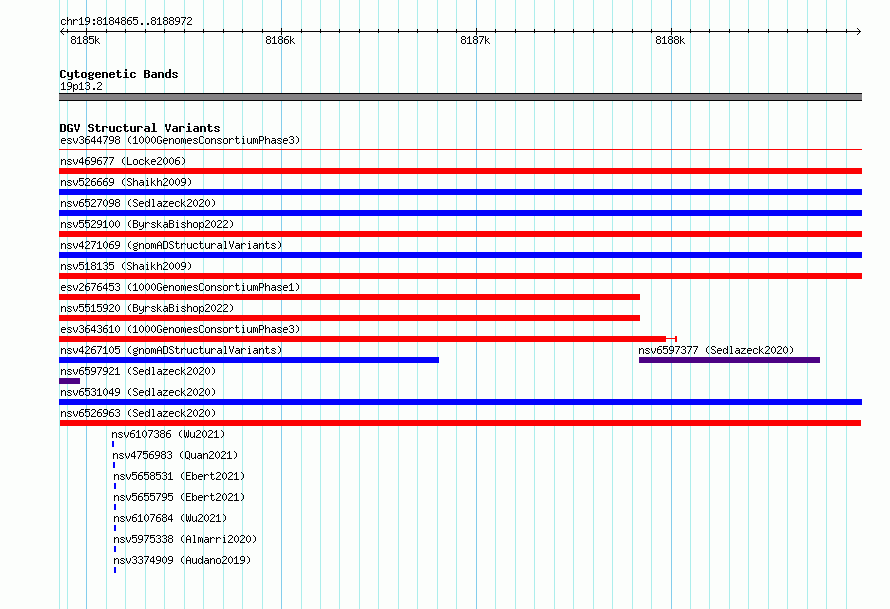
Task: Open the nsv5515920 (ByrskaBishop2022) label
Action: (147, 308)
